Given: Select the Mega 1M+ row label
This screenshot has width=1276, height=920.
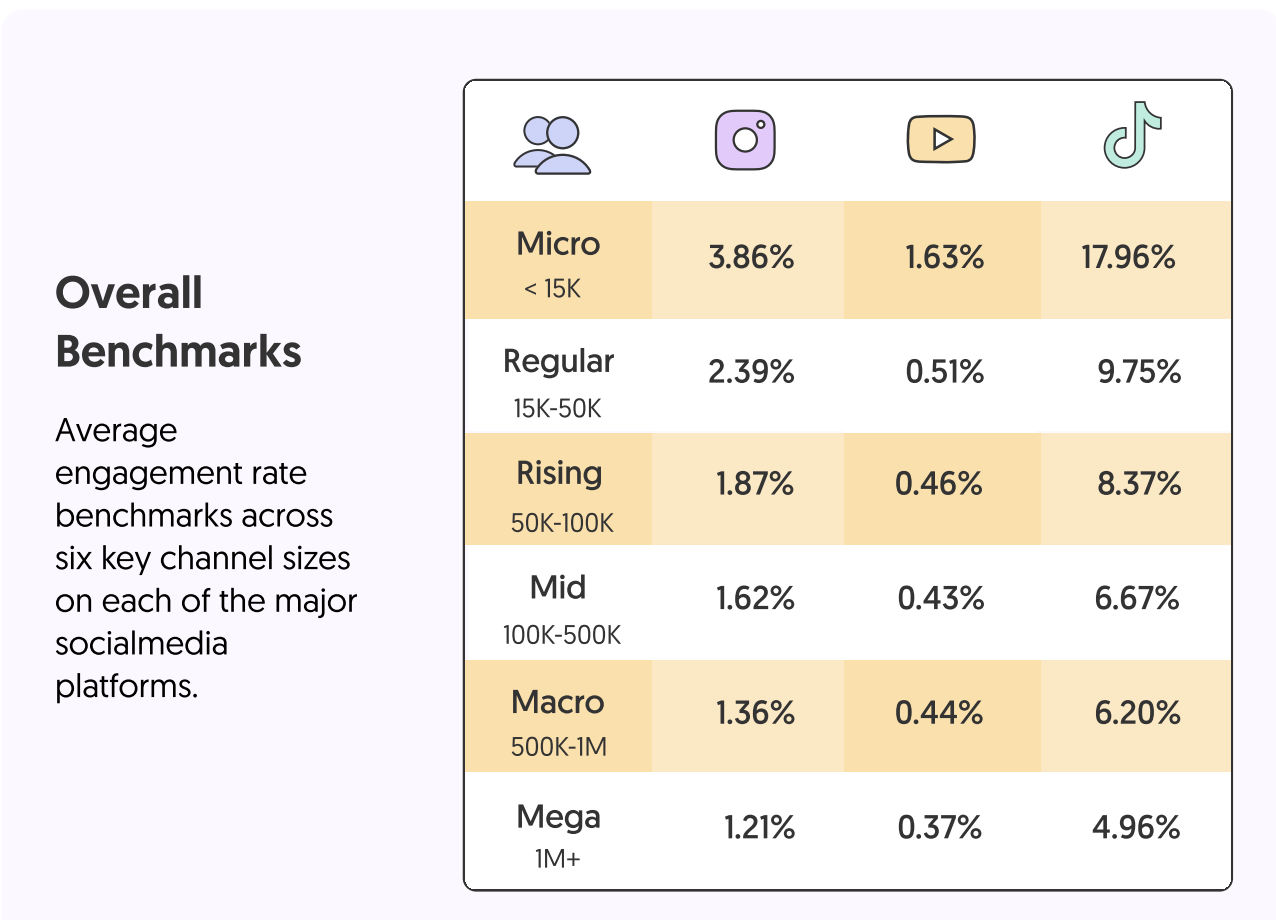Looking at the screenshot, I should 558,832.
